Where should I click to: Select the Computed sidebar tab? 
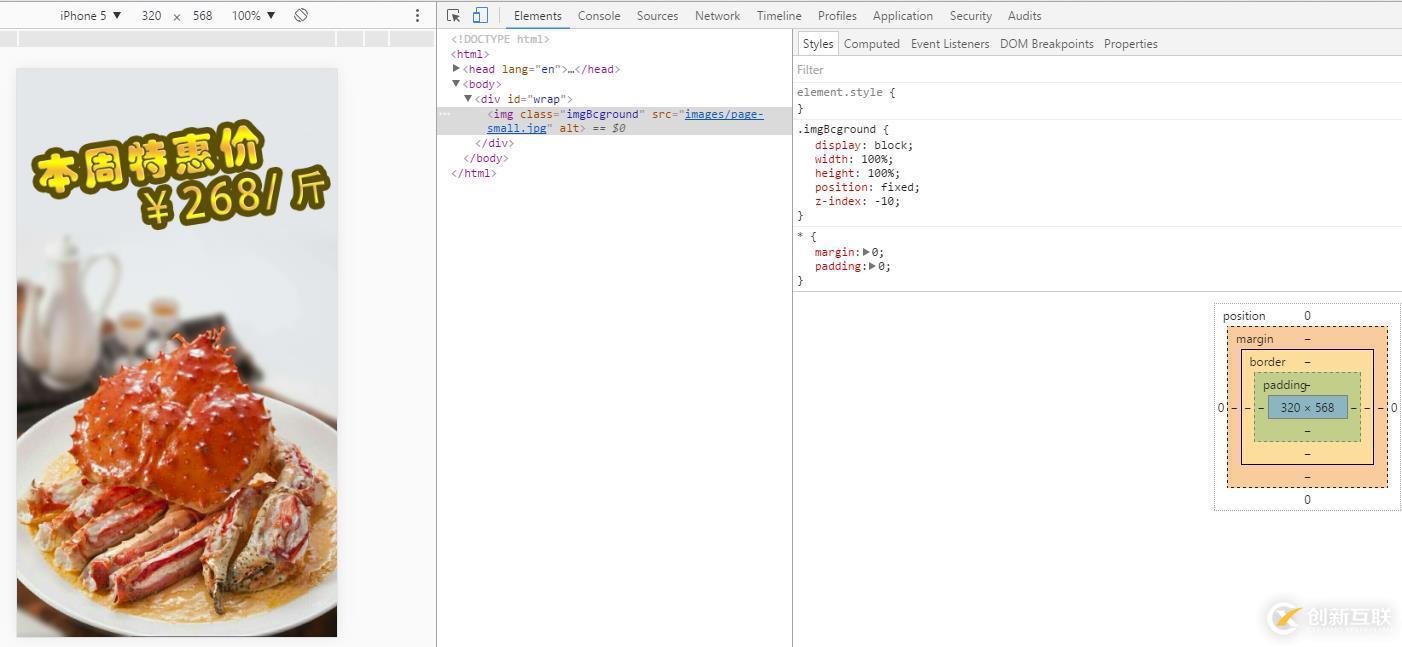[x=872, y=43]
